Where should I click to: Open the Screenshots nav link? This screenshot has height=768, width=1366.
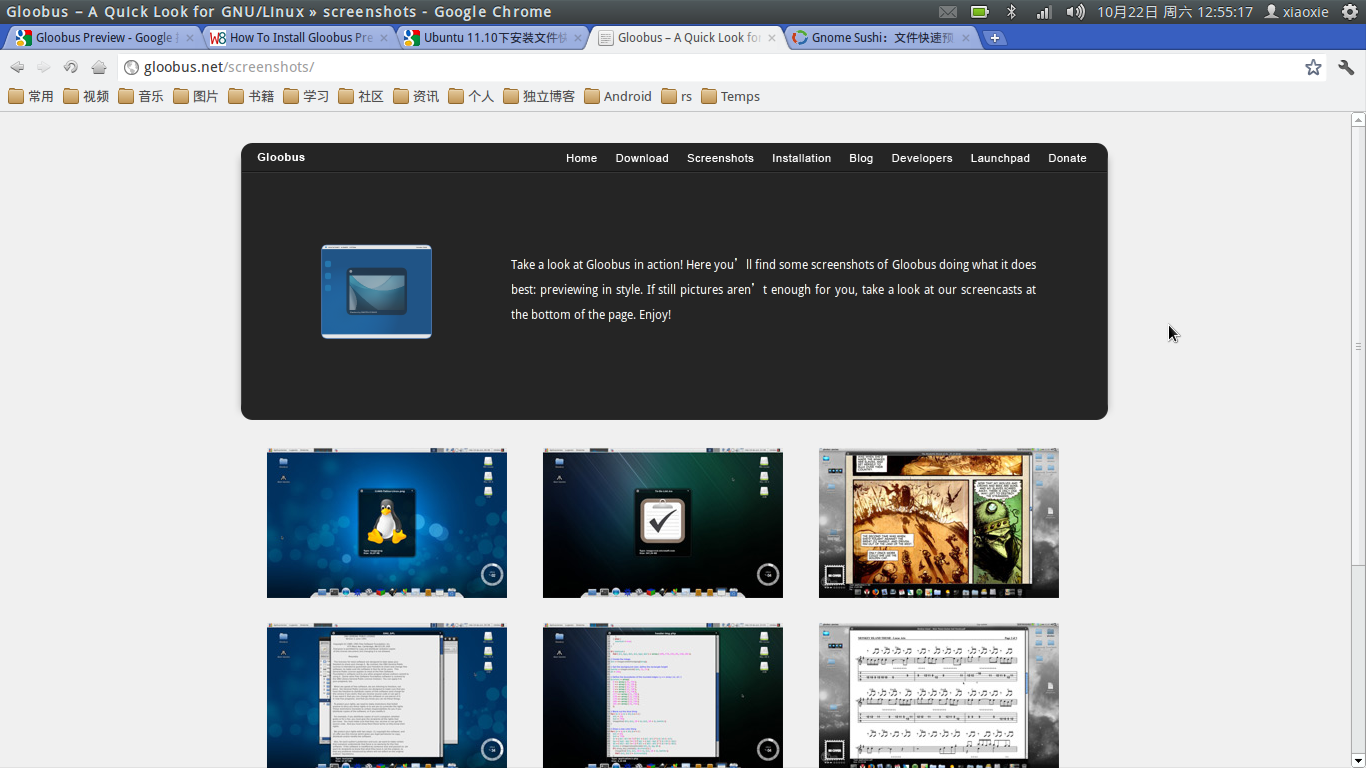click(x=720, y=158)
